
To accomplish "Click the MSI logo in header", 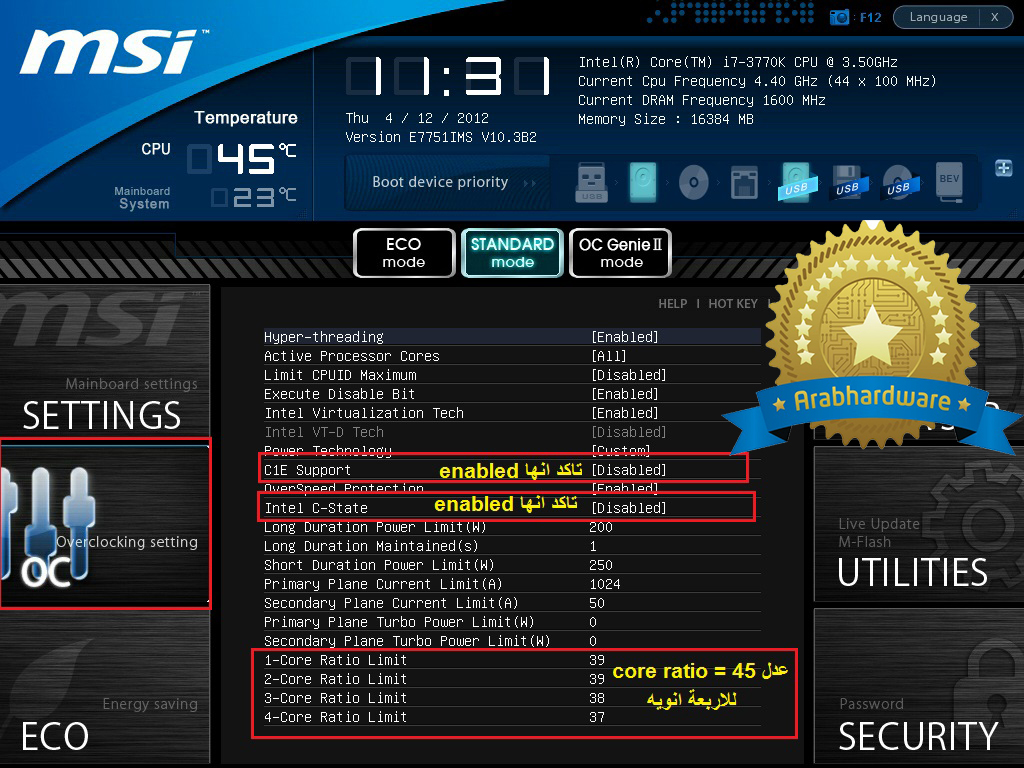I will tap(112, 51).
